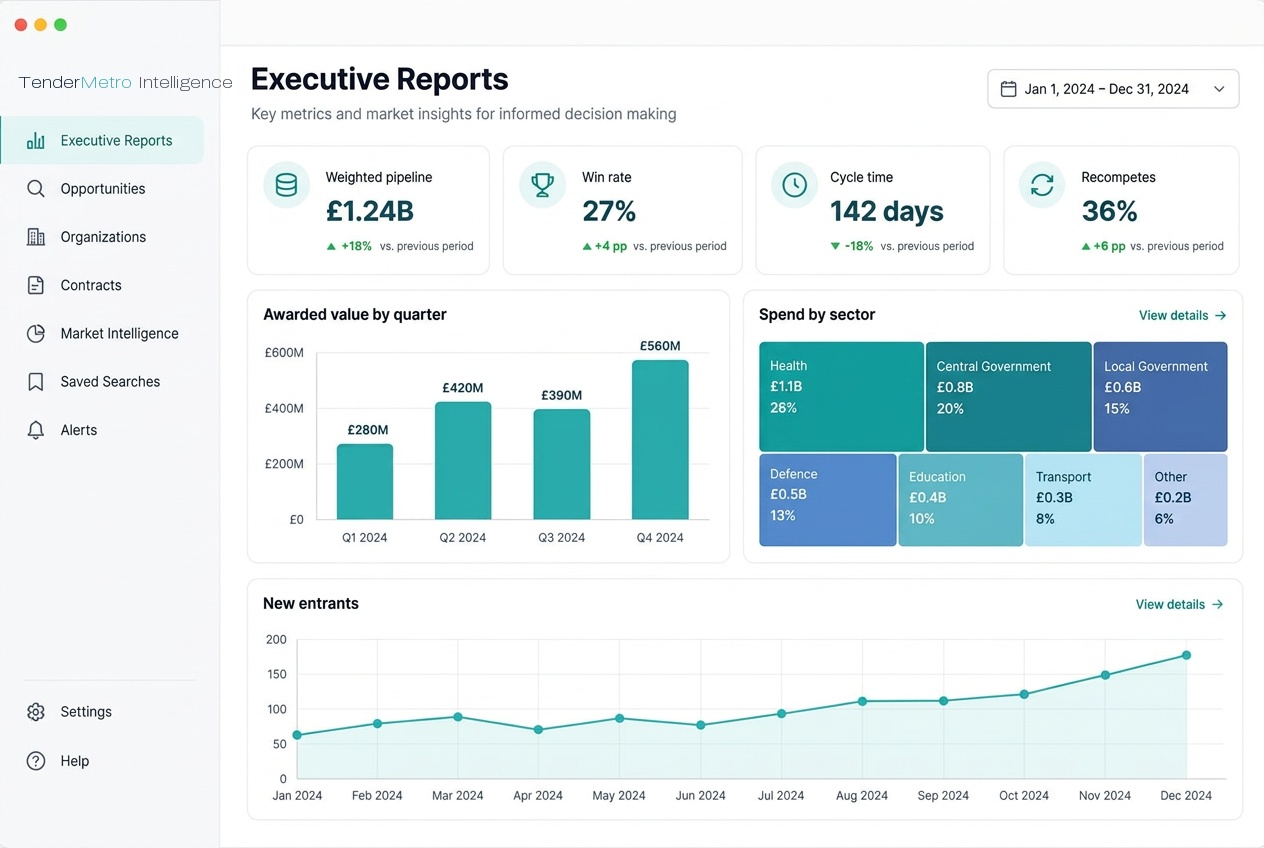Image resolution: width=1264 pixels, height=848 pixels.
Task: Open Saved Searches
Action: (102, 382)
